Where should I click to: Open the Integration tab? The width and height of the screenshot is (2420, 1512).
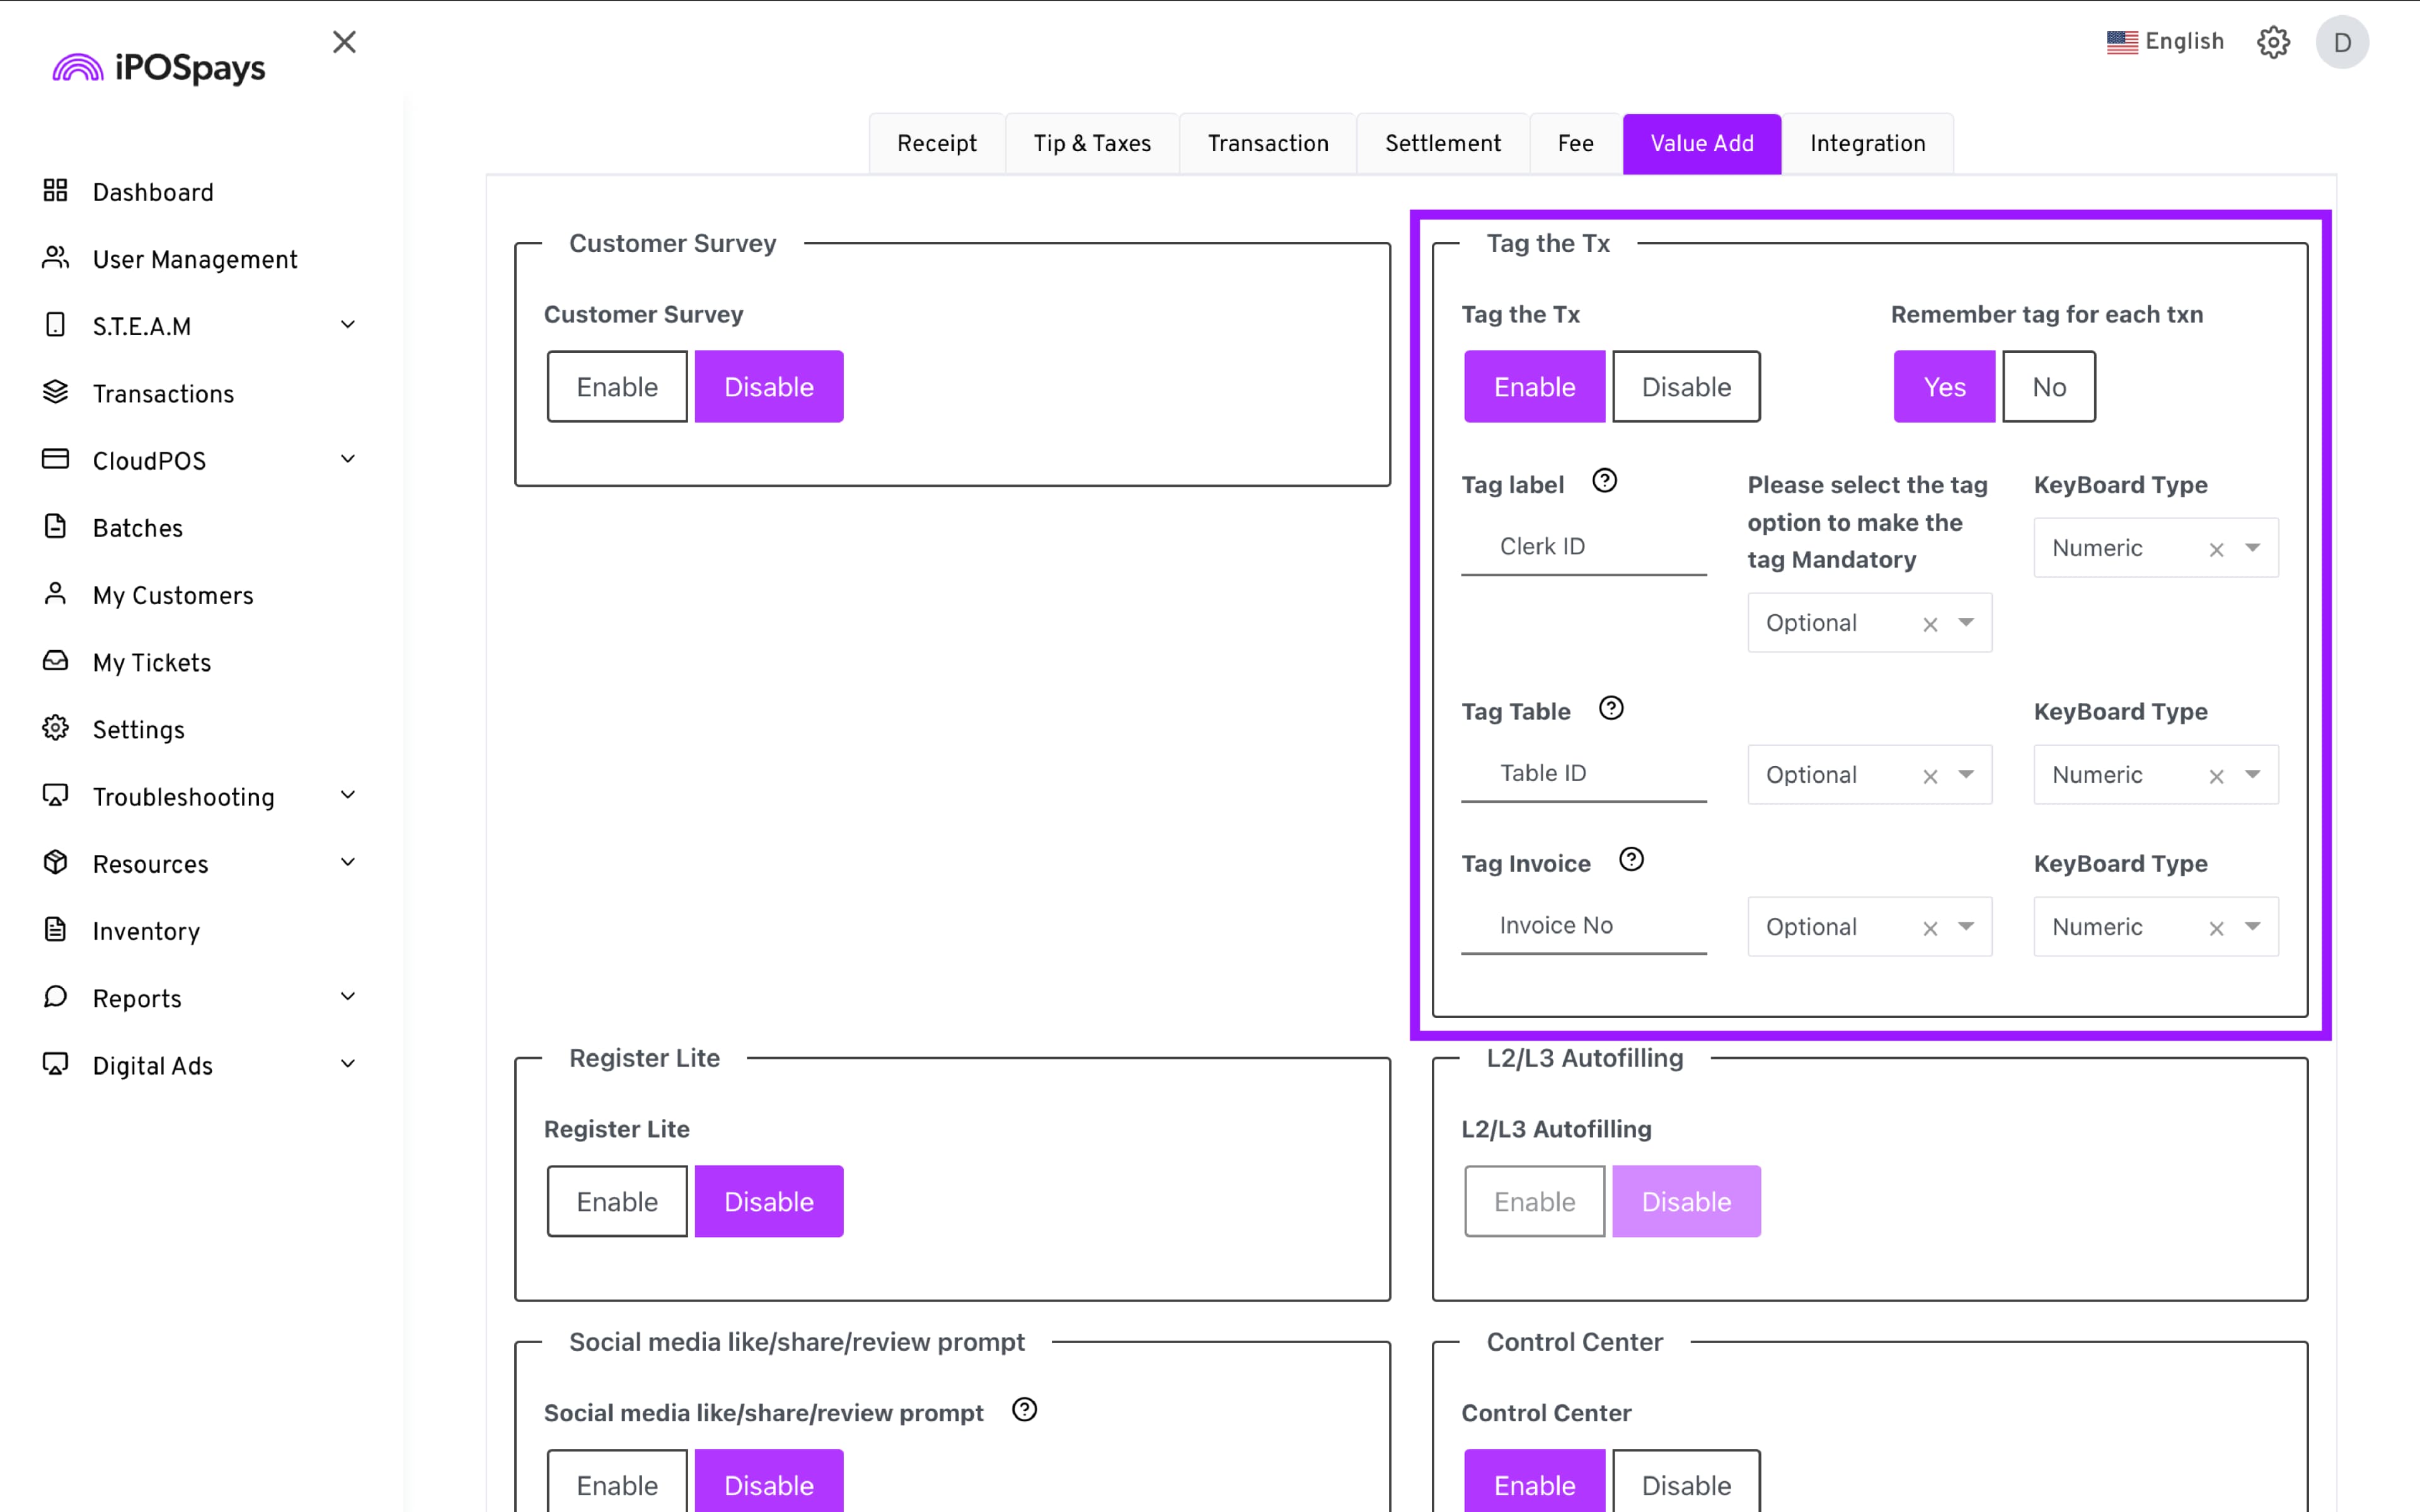(1866, 144)
